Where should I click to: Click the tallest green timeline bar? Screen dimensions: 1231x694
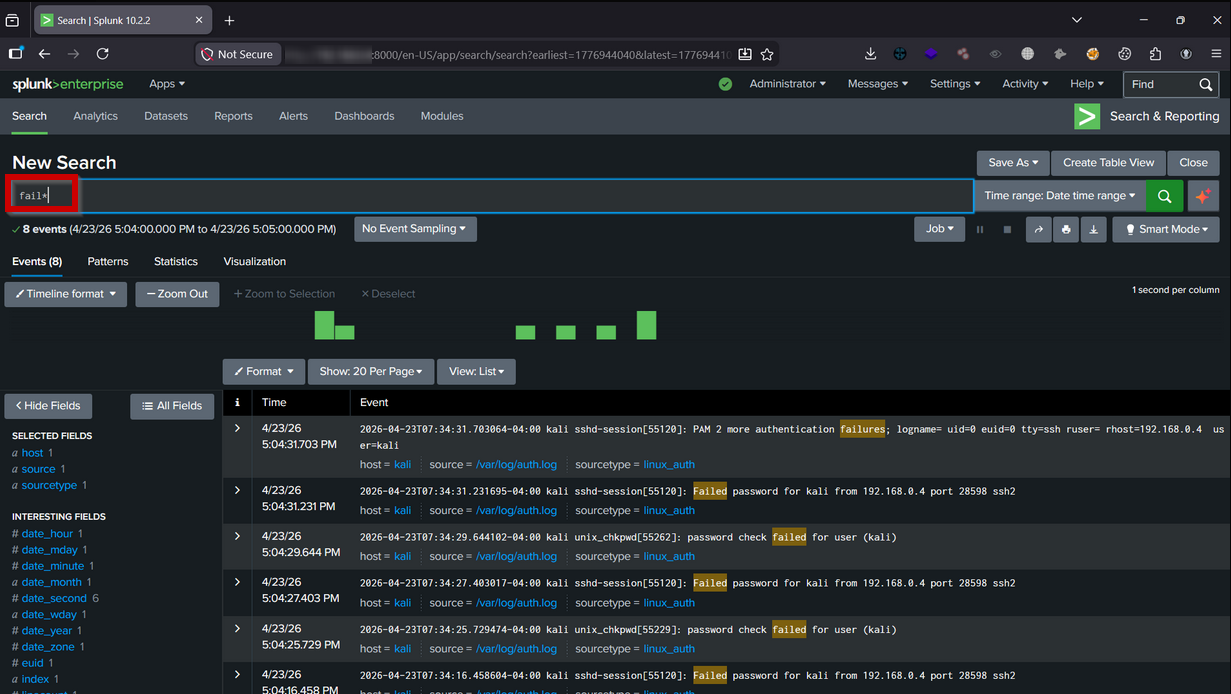tap(646, 325)
